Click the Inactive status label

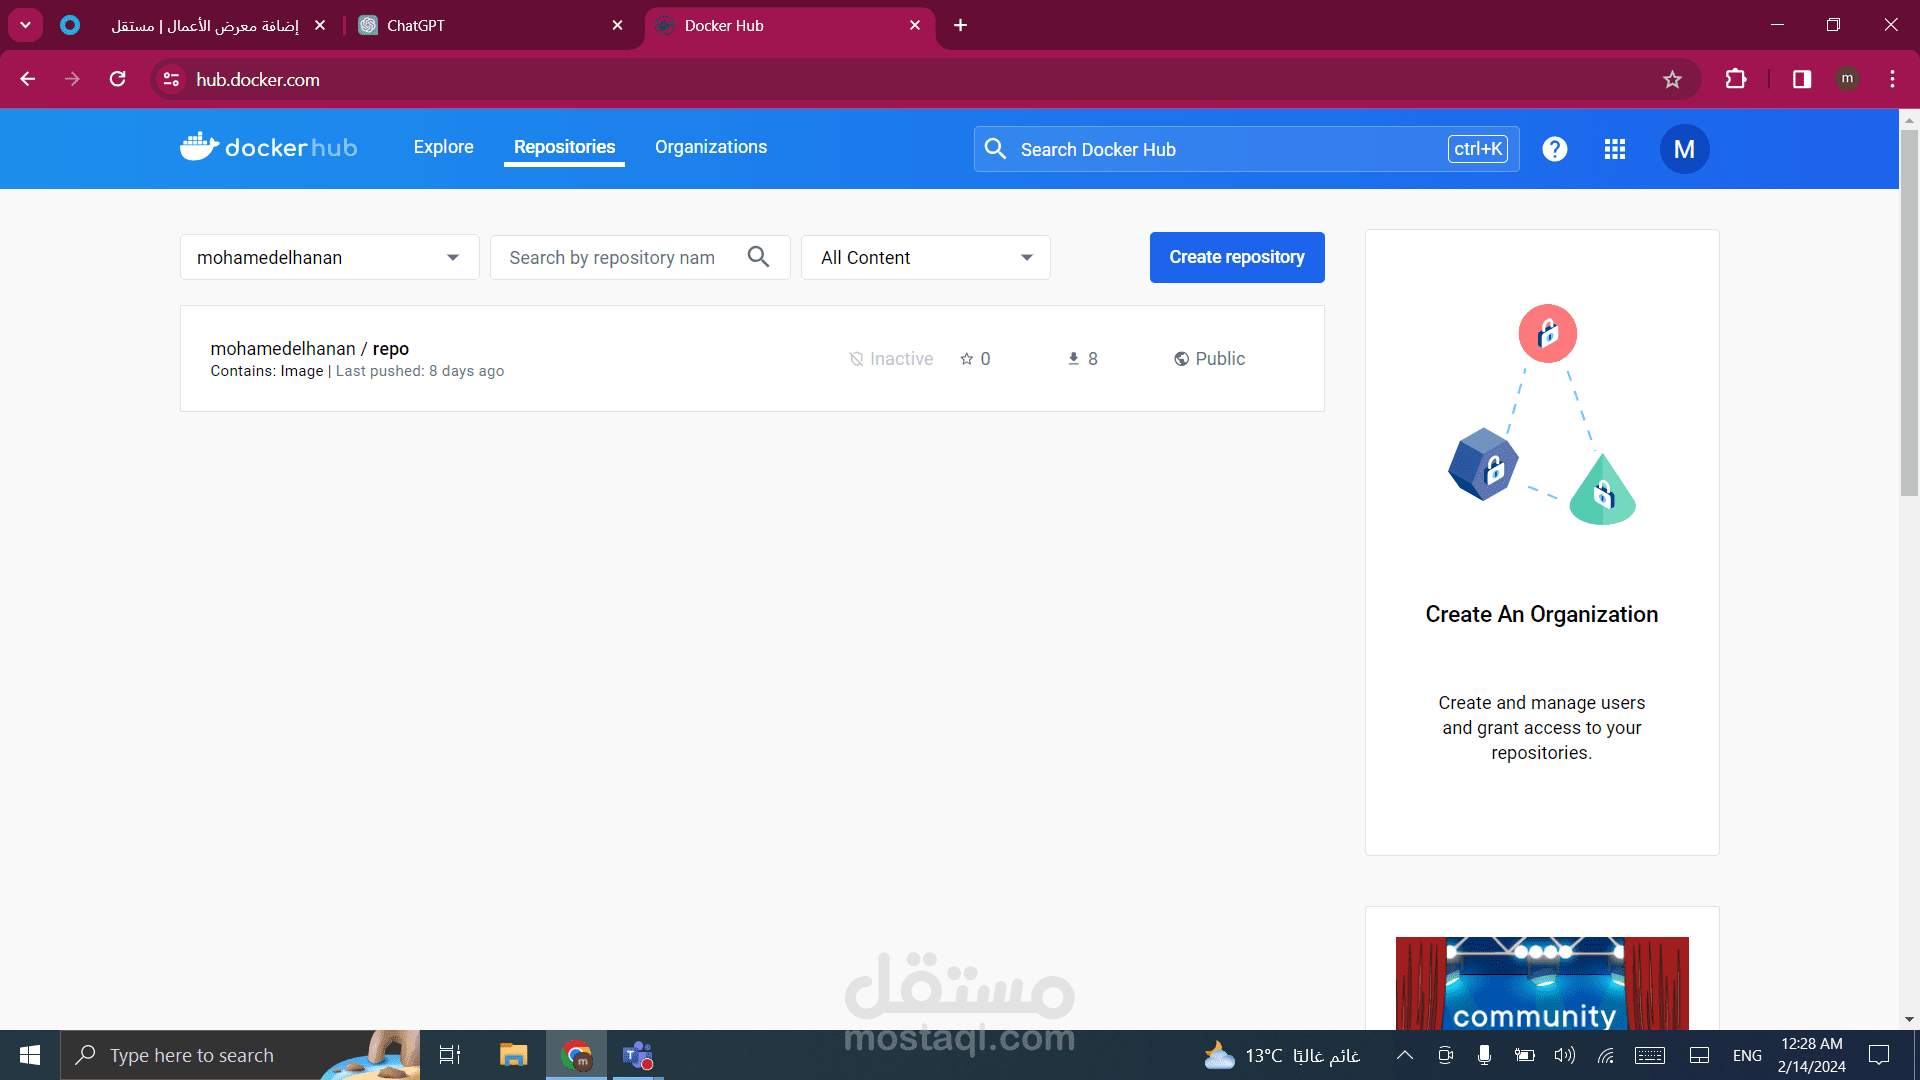[901, 359]
